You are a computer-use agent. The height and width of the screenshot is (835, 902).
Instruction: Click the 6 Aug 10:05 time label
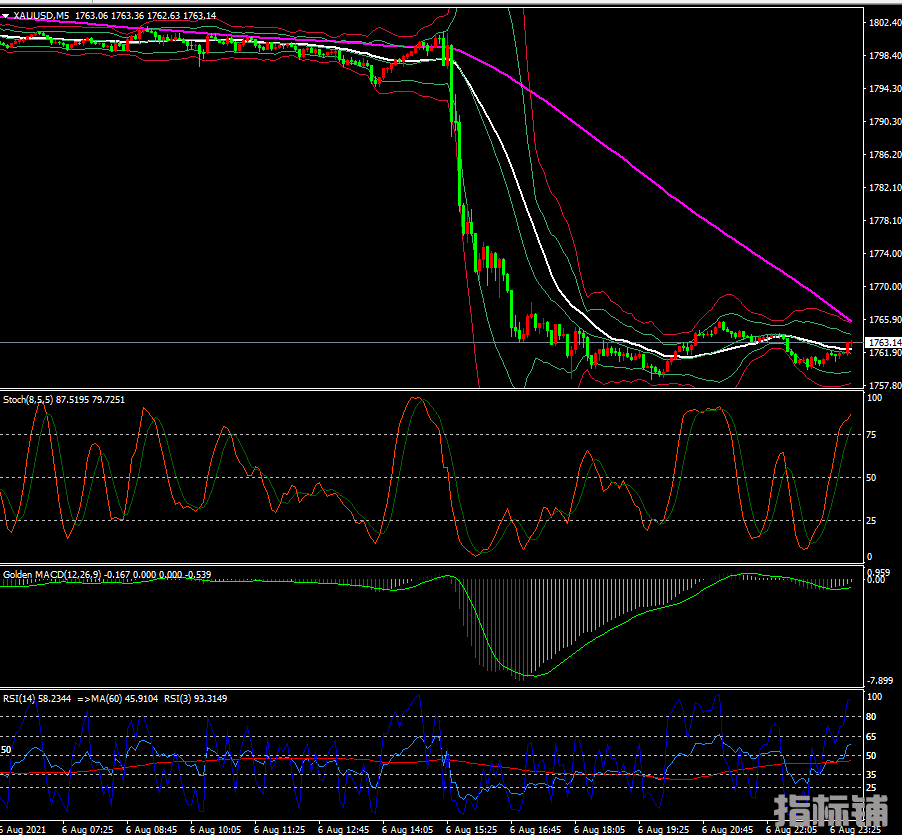pos(215,830)
